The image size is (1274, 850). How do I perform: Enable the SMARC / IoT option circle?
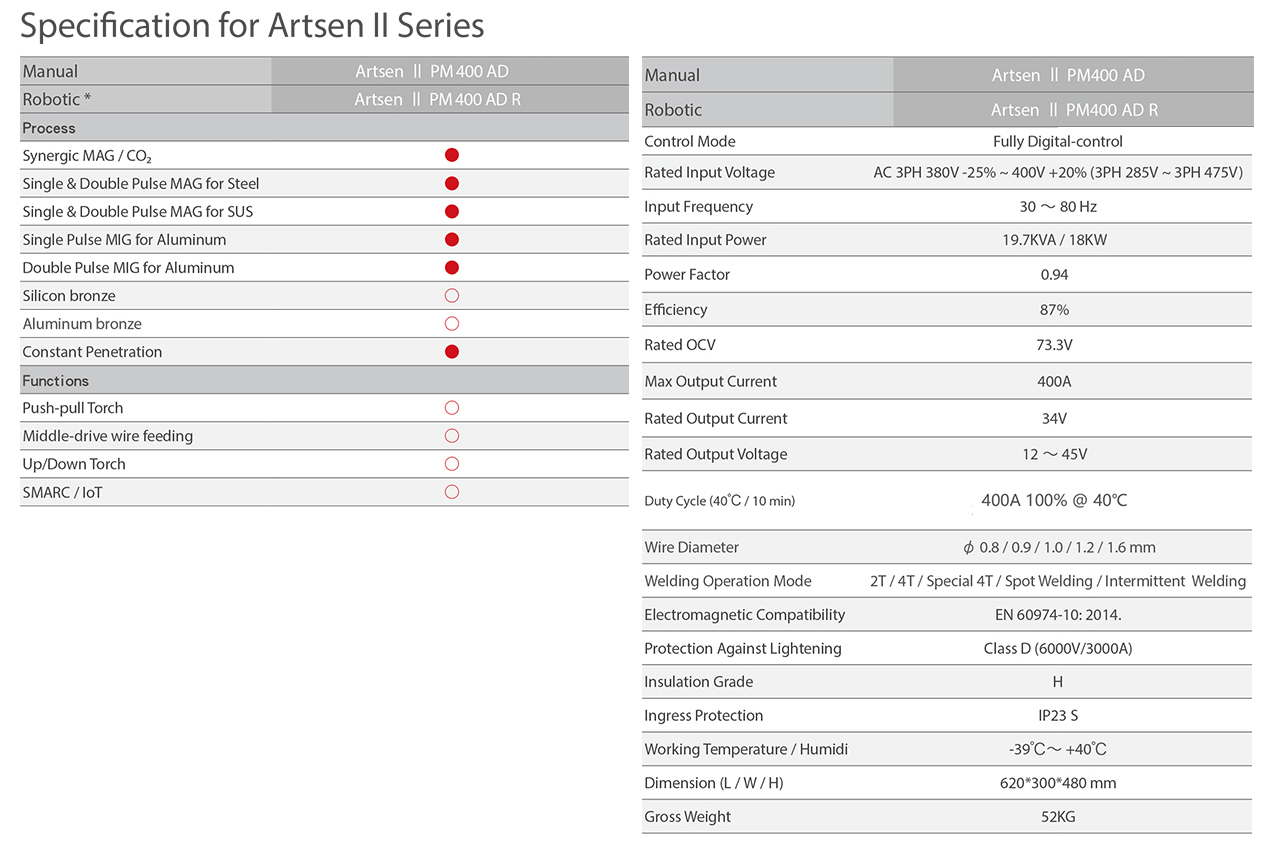tap(451, 491)
